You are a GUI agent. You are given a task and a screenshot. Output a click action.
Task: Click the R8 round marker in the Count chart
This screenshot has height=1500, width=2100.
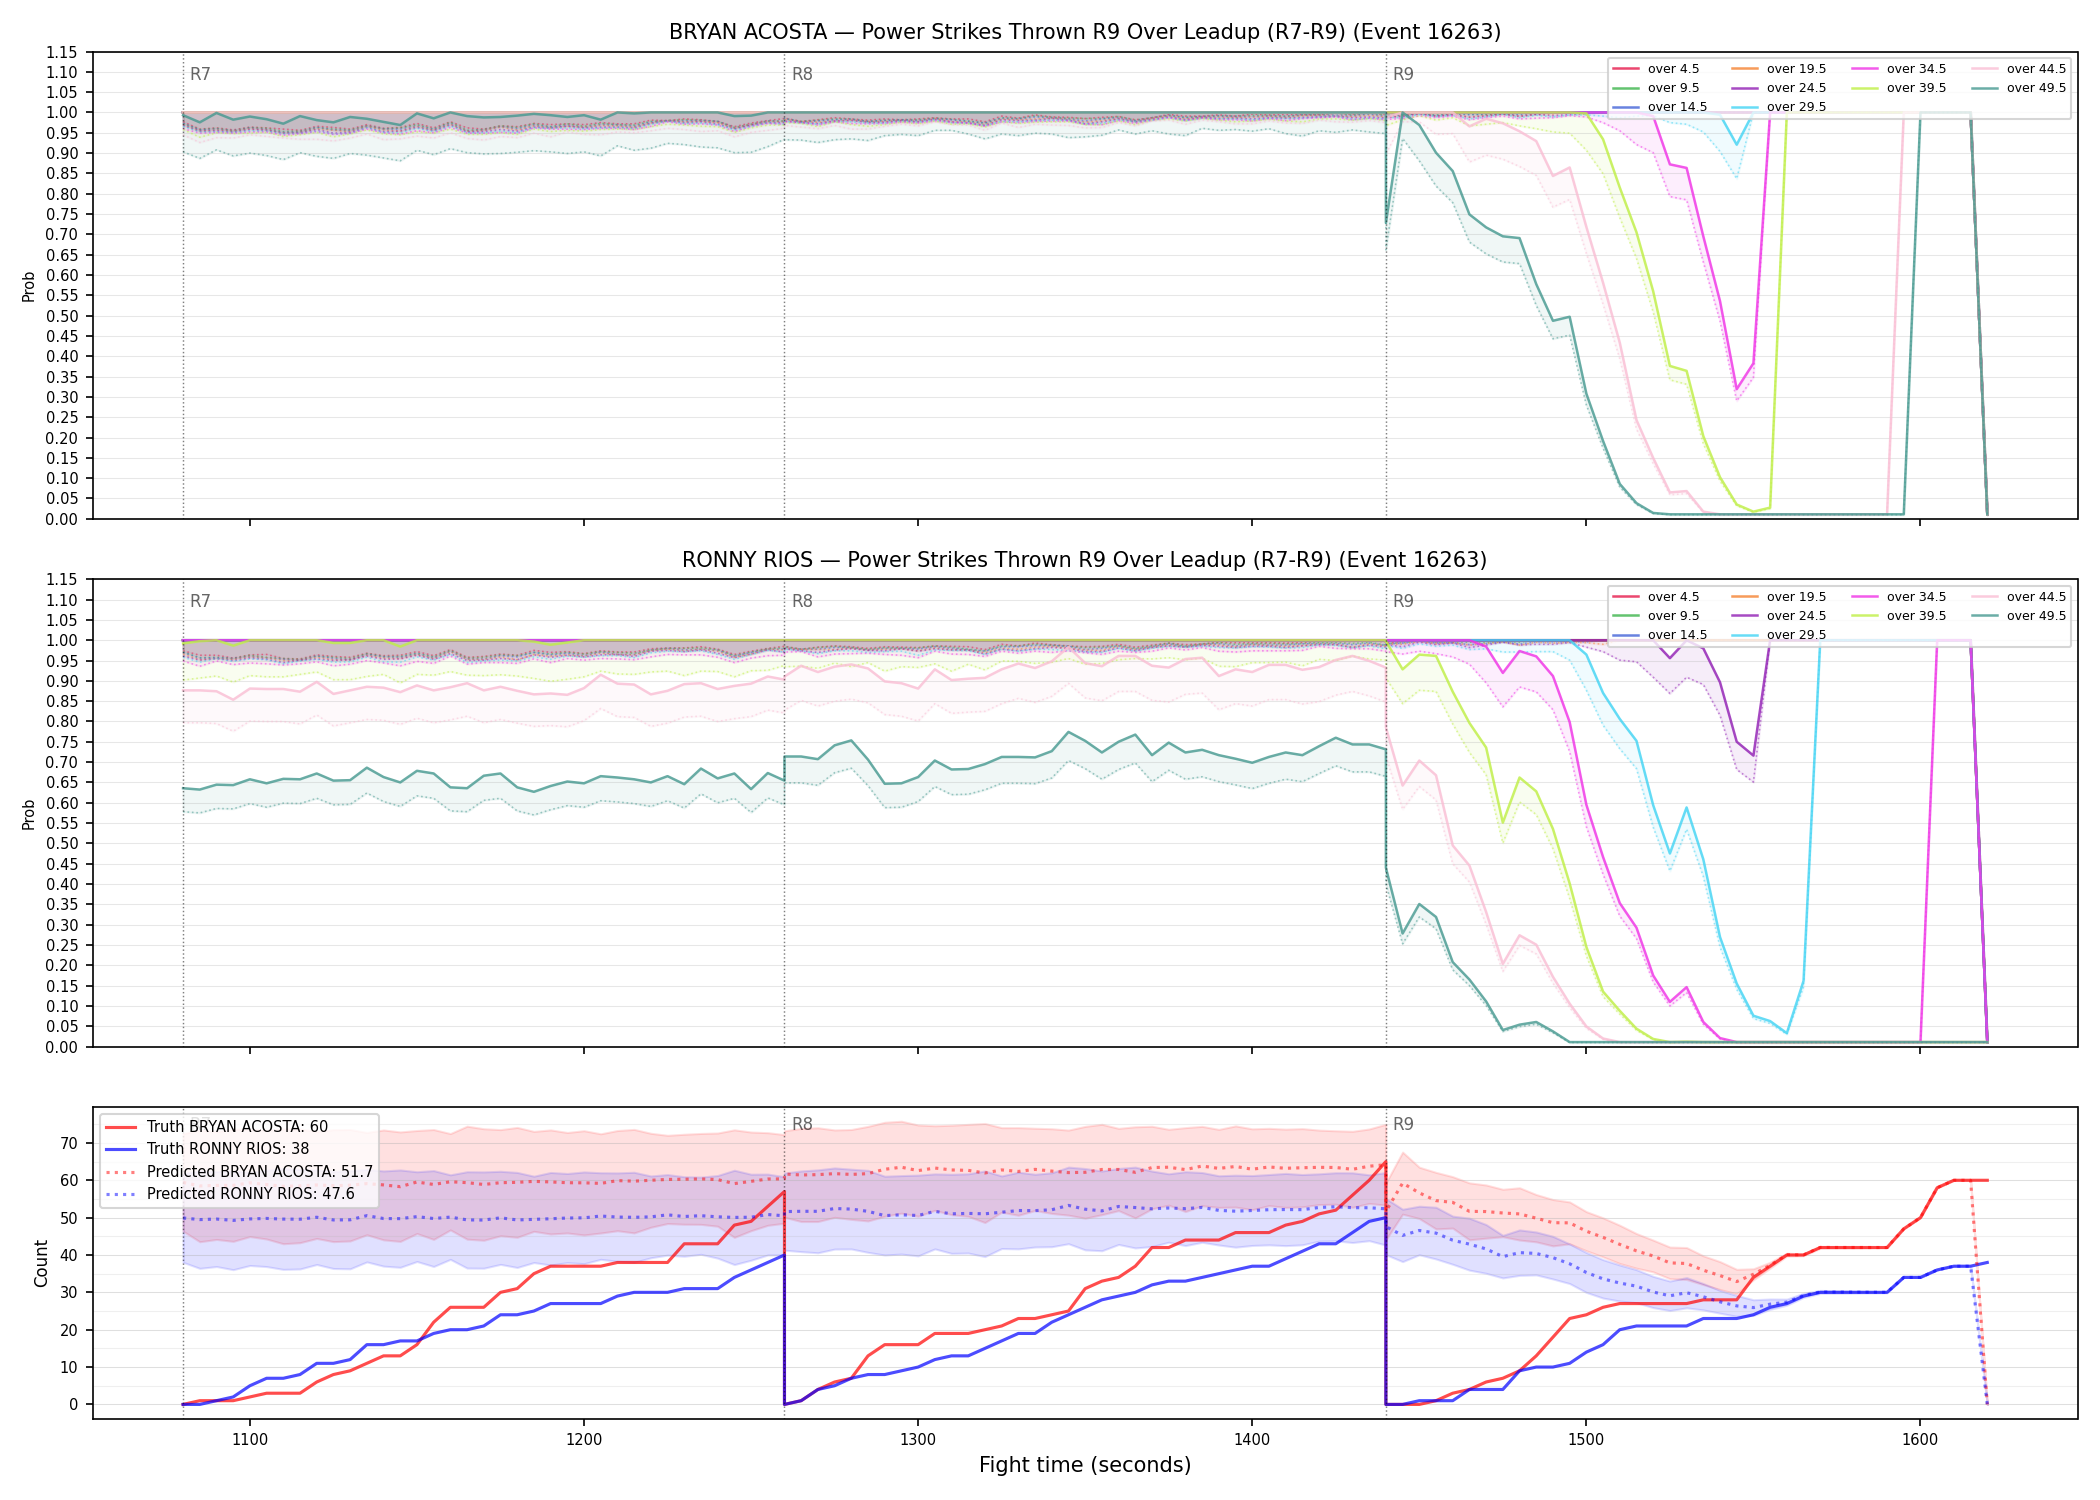click(x=802, y=1124)
